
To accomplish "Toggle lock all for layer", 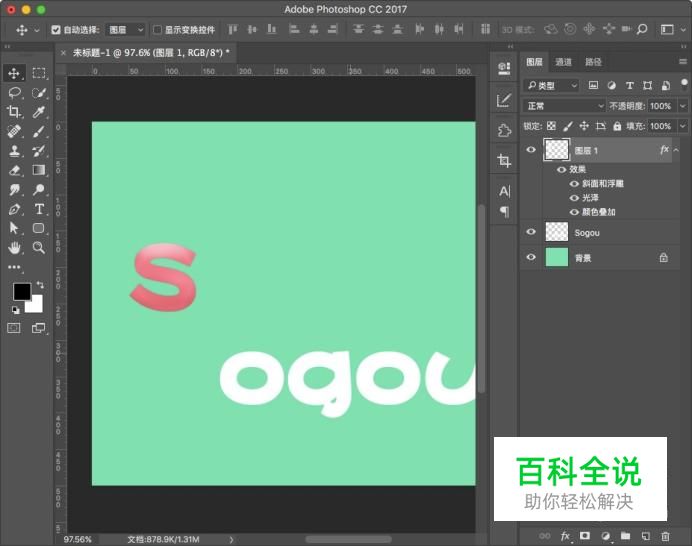I will [617, 126].
